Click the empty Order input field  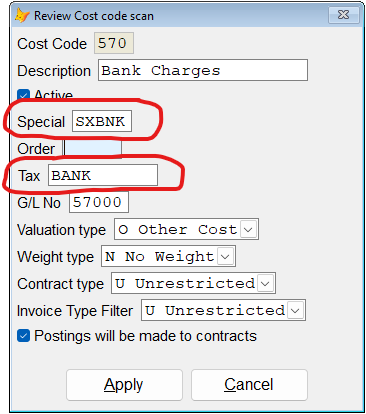pyautogui.click(x=93, y=148)
